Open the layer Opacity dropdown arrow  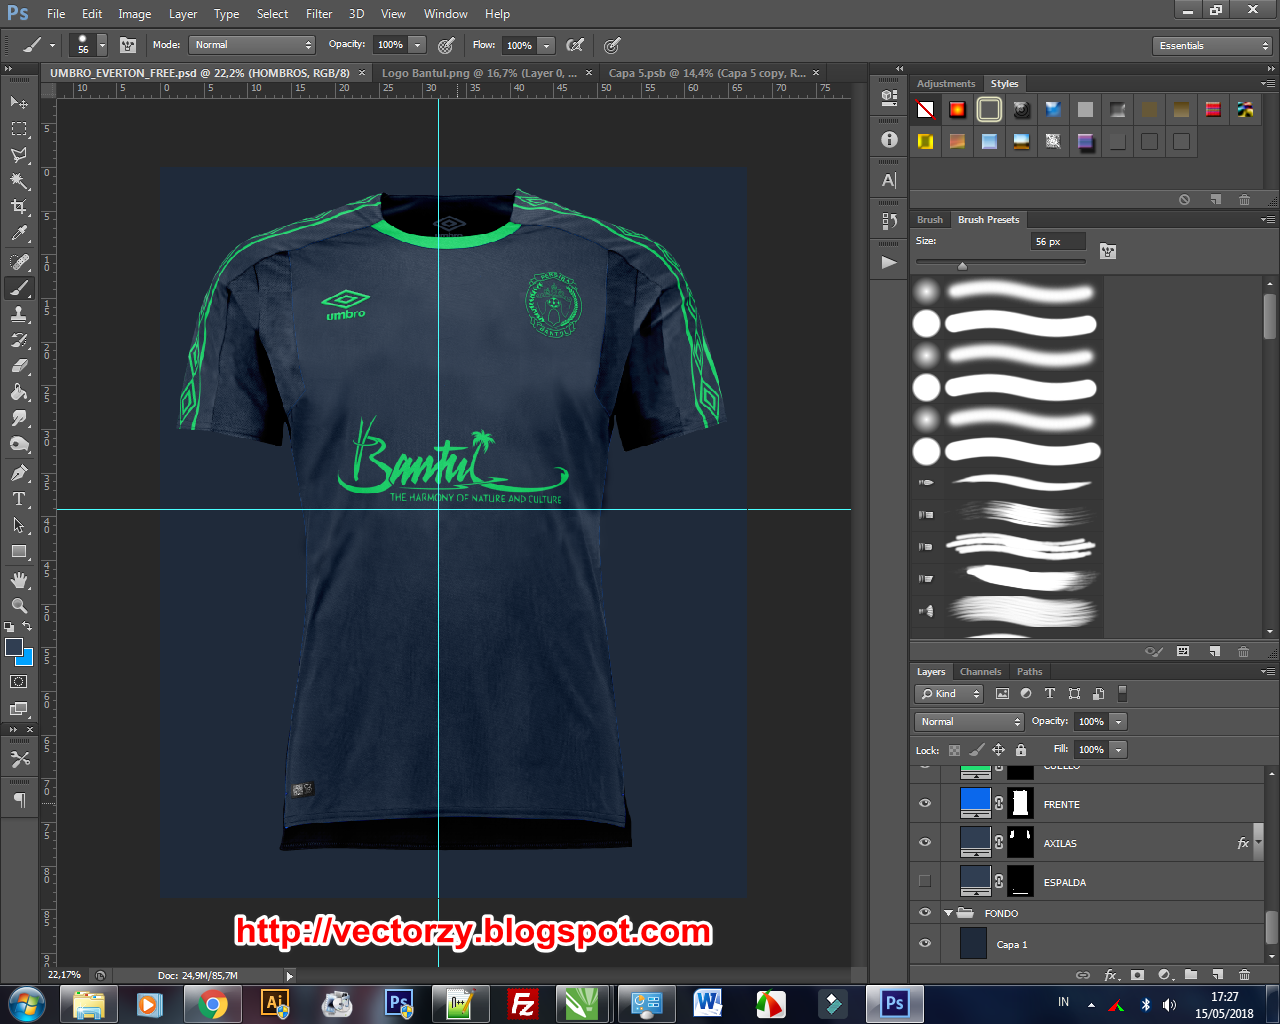[x=1119, y=722]
